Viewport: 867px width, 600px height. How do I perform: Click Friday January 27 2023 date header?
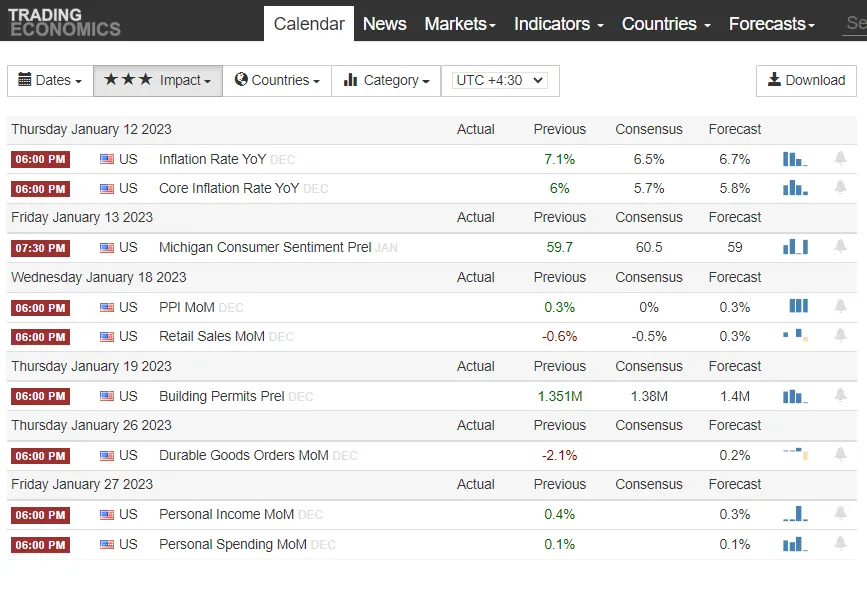82,484
